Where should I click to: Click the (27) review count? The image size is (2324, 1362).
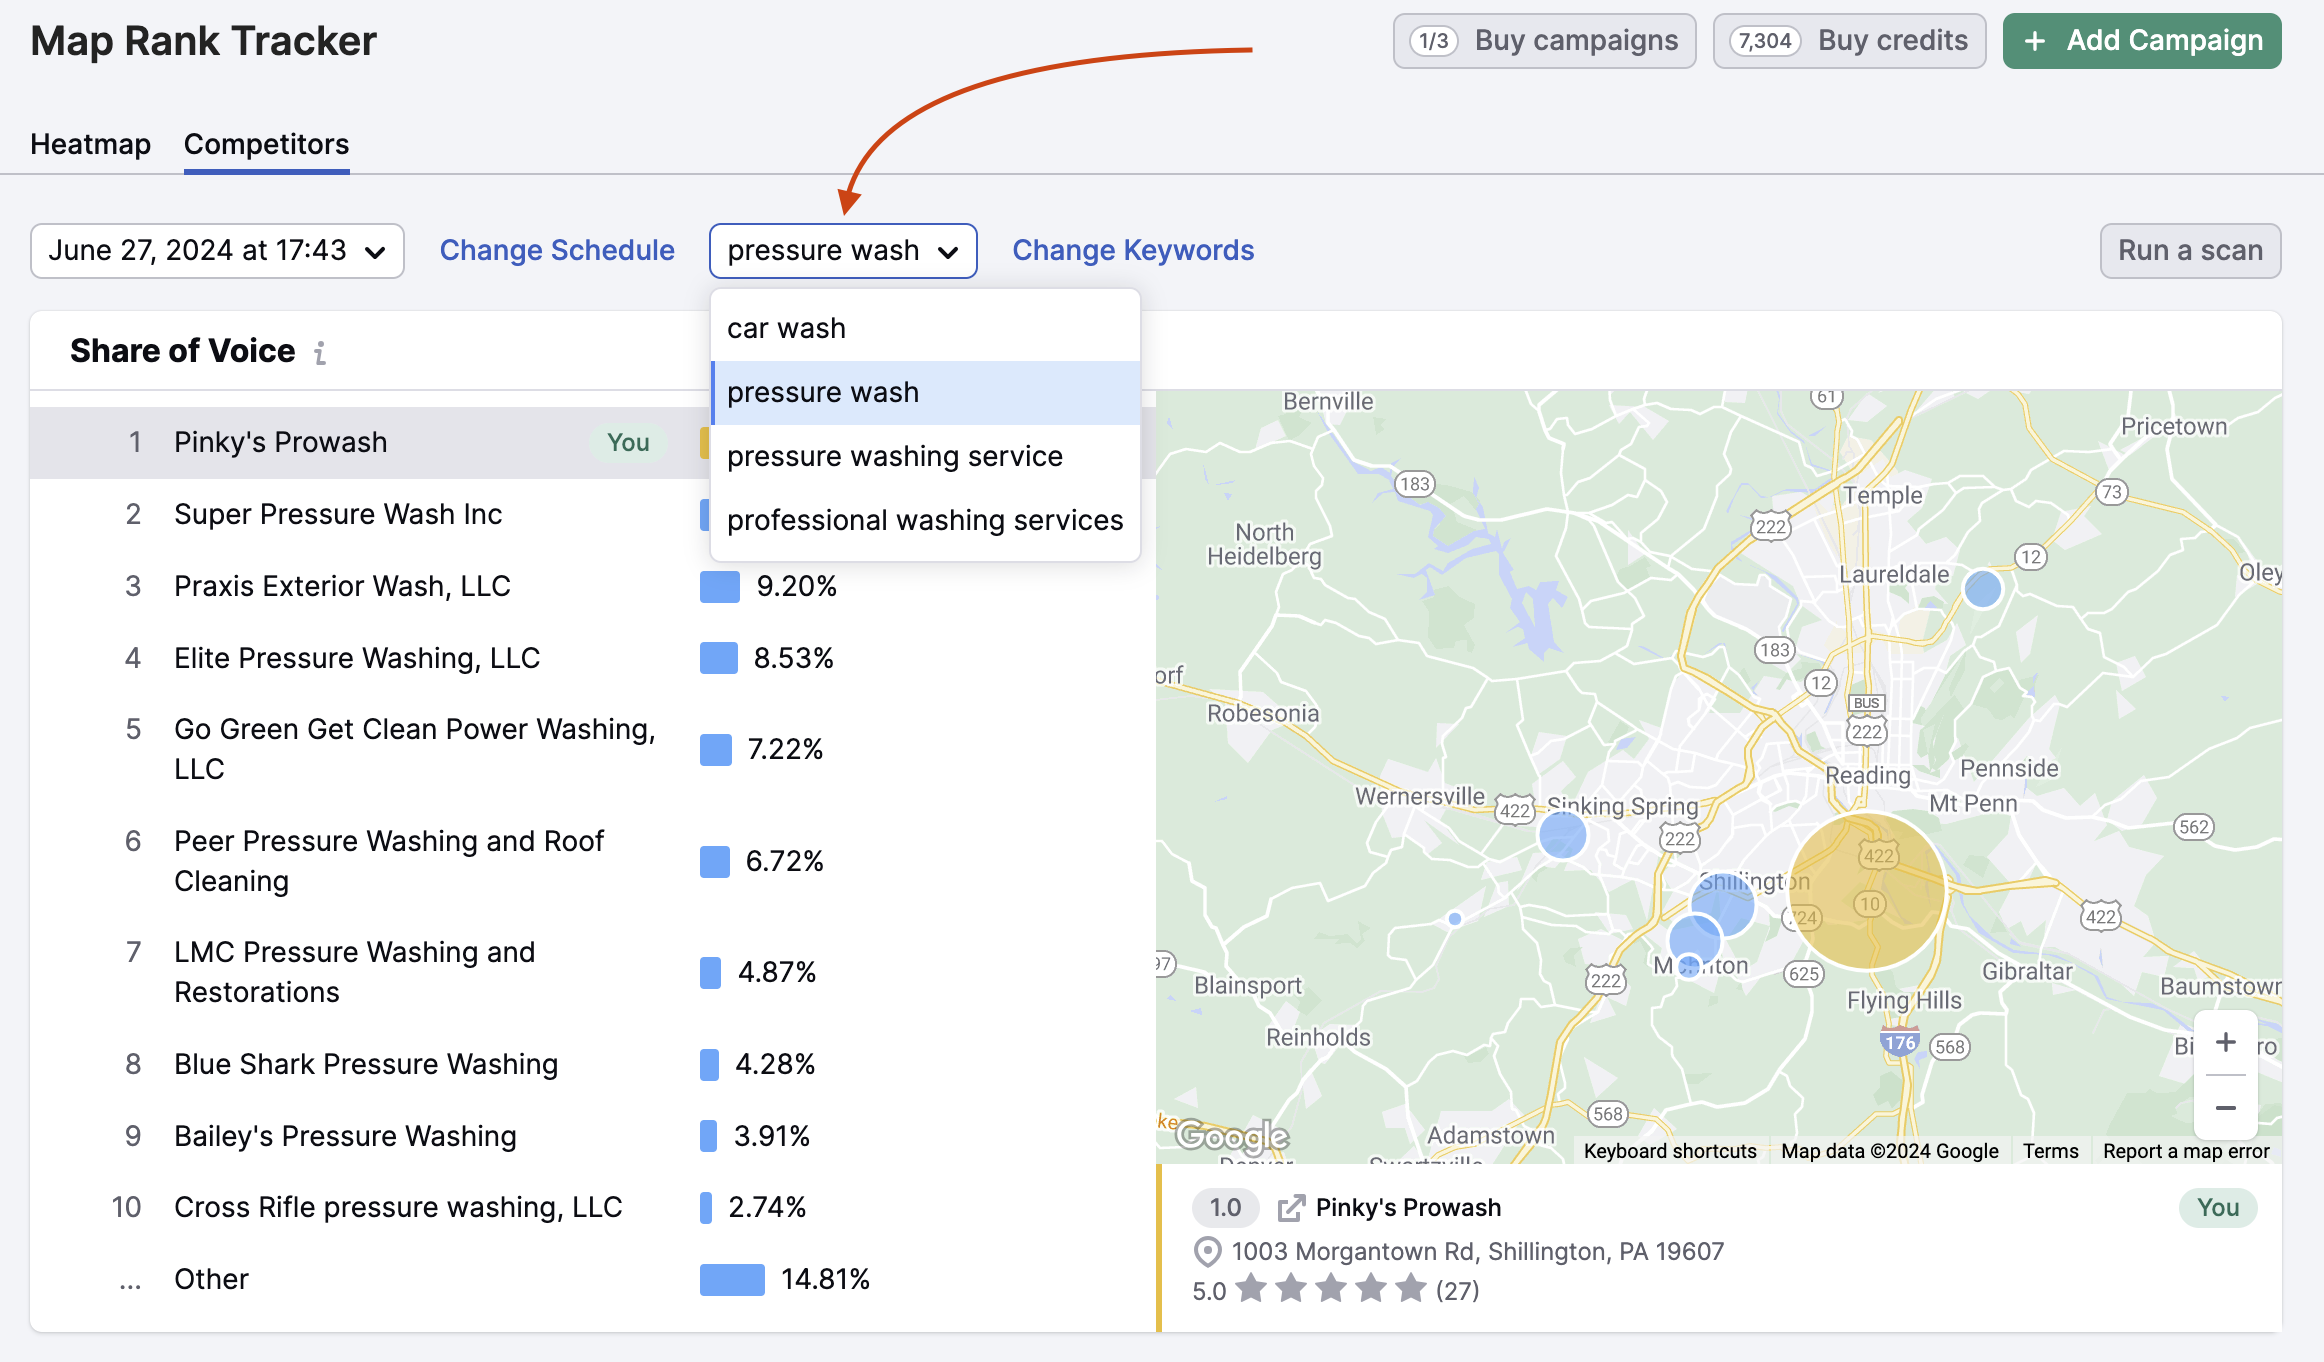[x=1457, y=1291]
